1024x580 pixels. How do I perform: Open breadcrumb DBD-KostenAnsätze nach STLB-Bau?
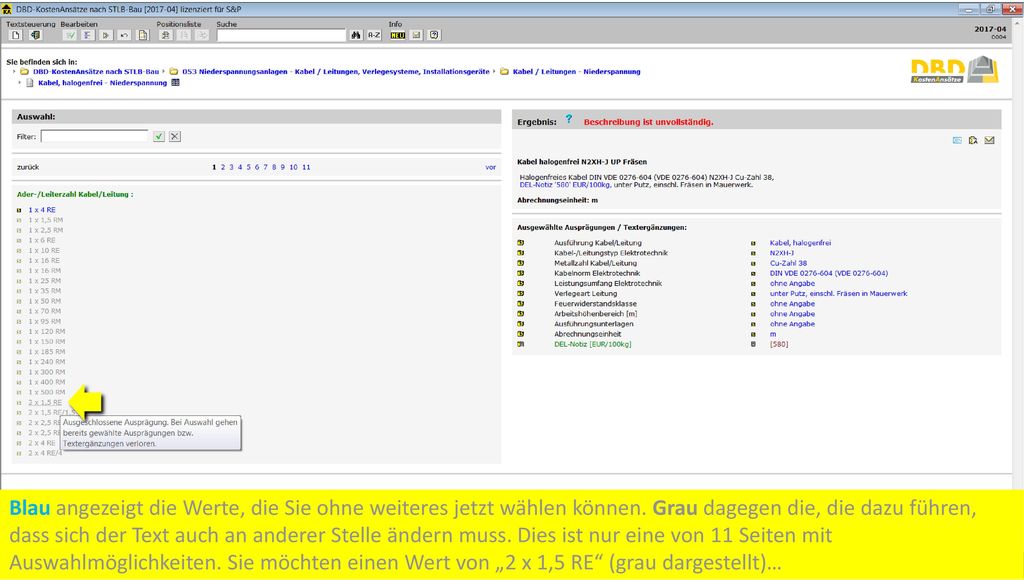pyautogui.click(x=96, y=72)
